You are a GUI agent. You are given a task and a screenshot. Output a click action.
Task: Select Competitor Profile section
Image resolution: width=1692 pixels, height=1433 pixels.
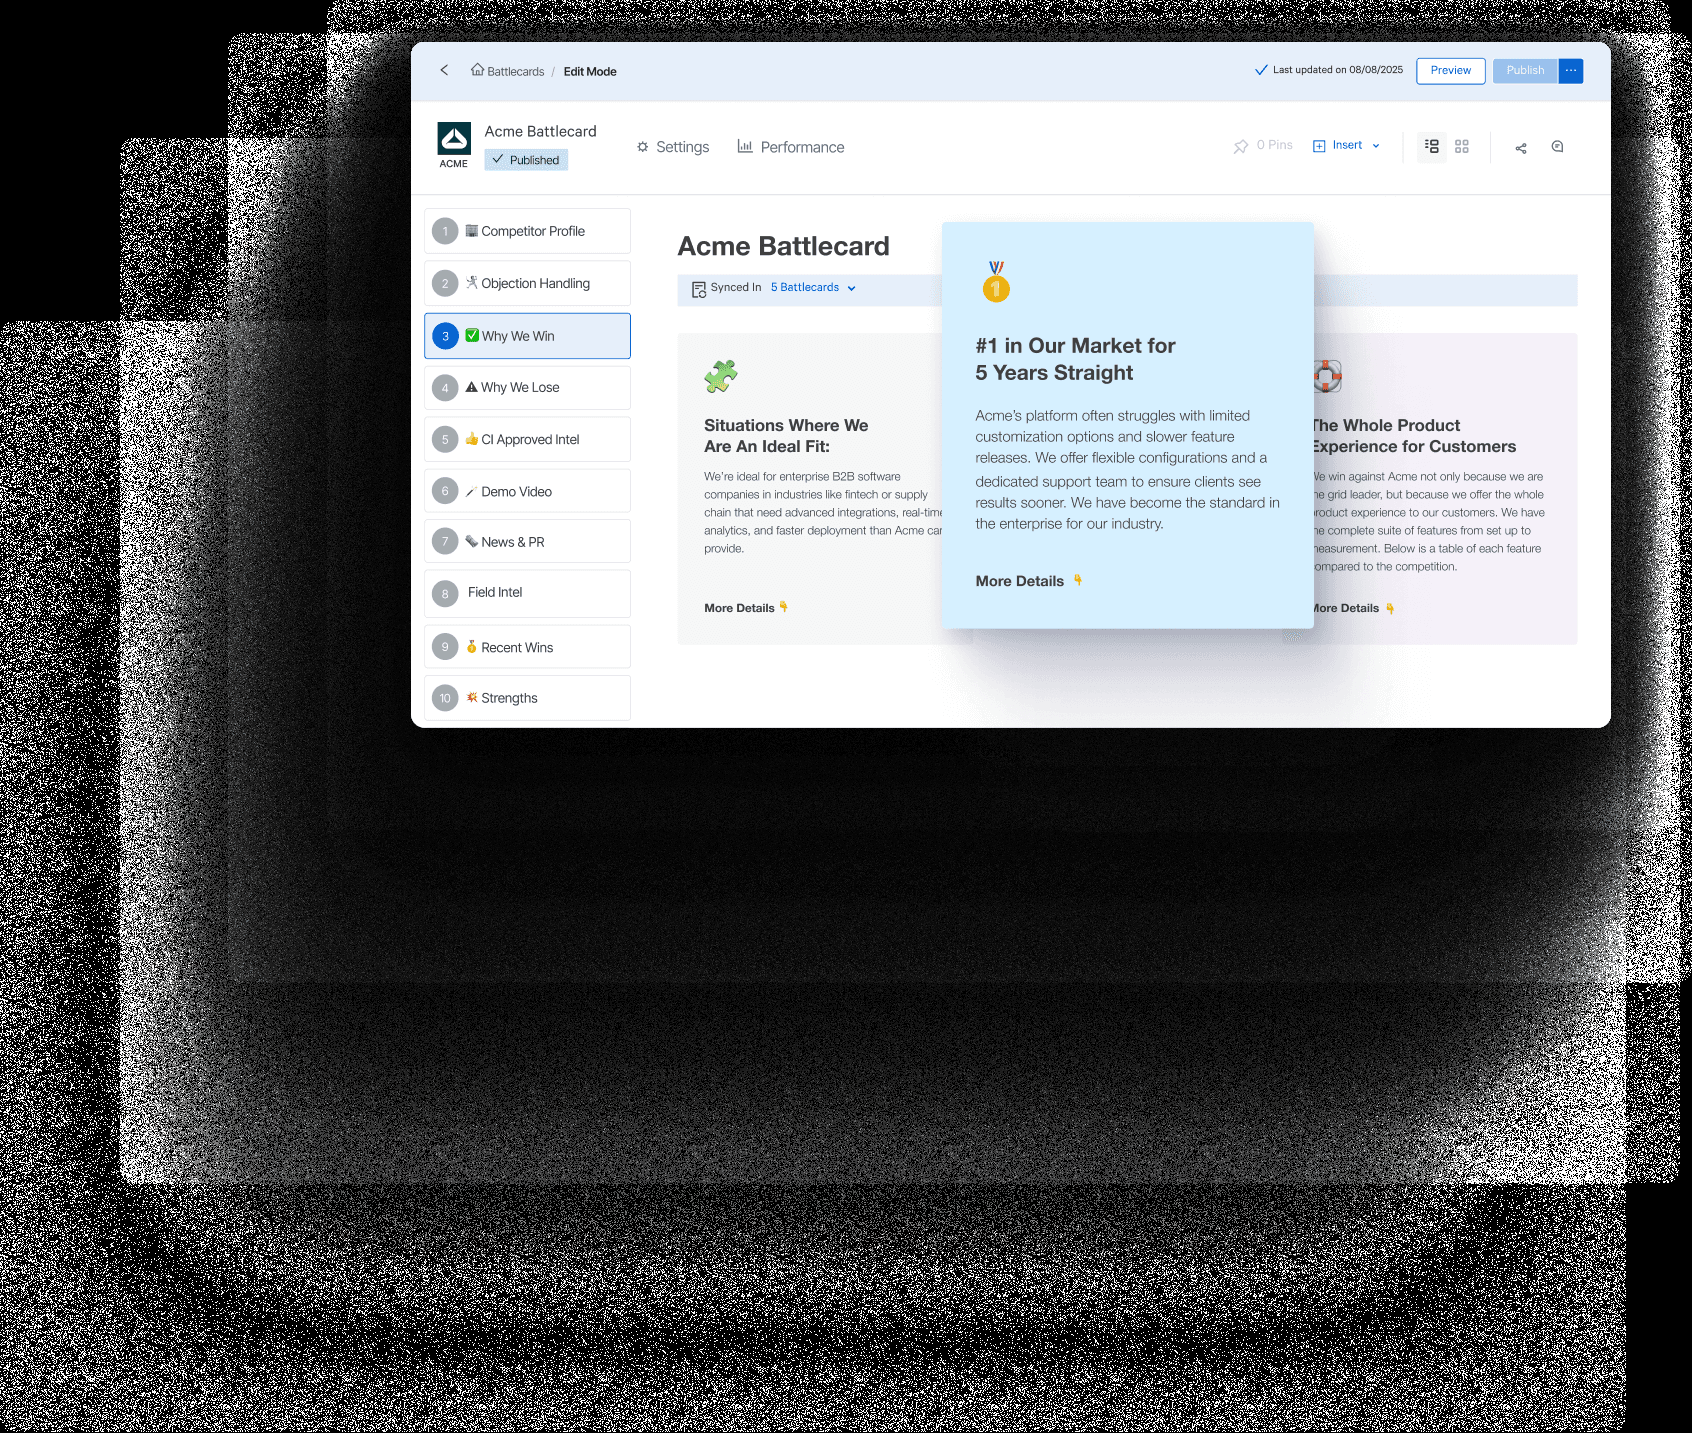click(527, 231)
